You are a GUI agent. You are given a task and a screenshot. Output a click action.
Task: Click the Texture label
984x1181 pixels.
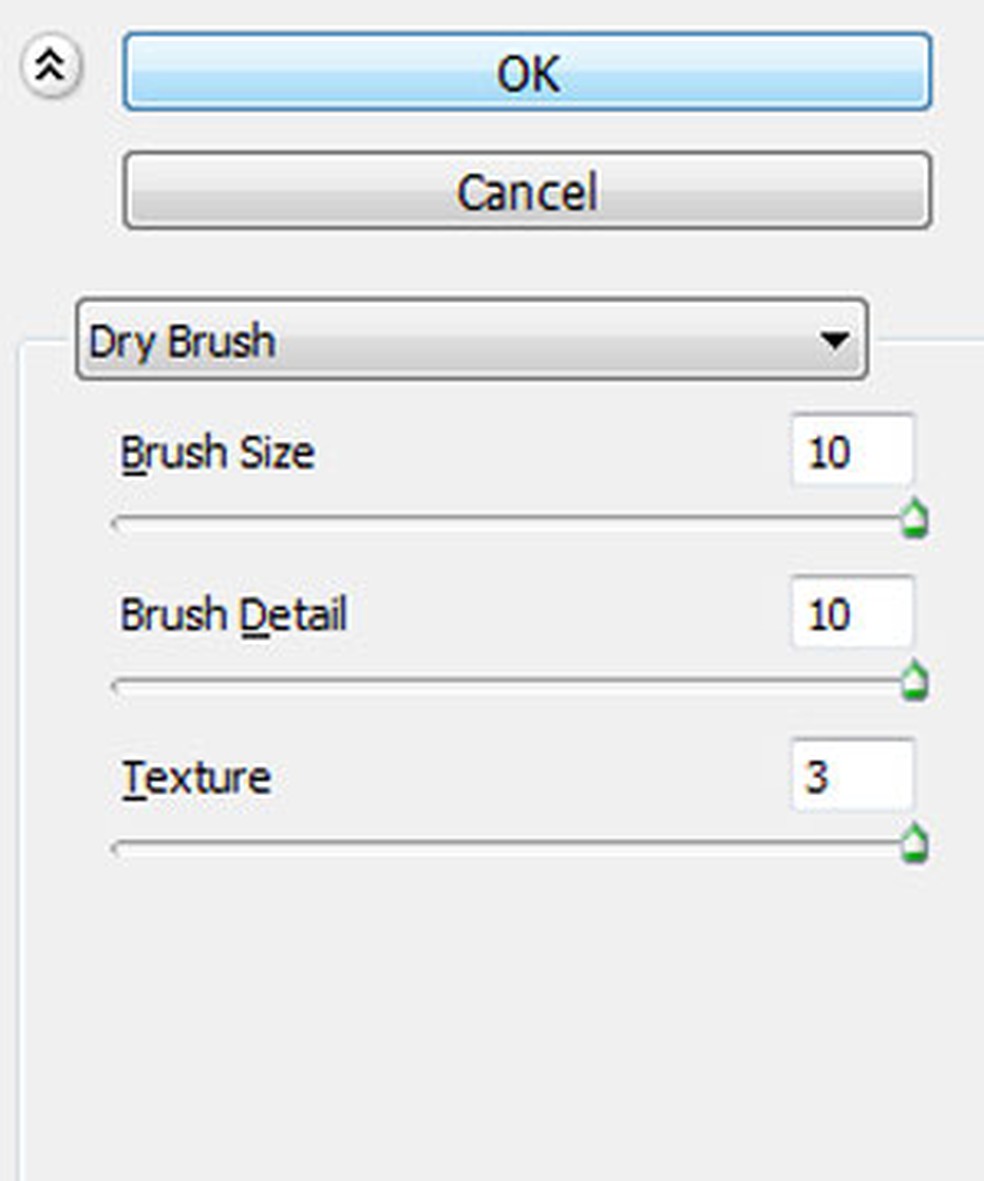(196, 777)
